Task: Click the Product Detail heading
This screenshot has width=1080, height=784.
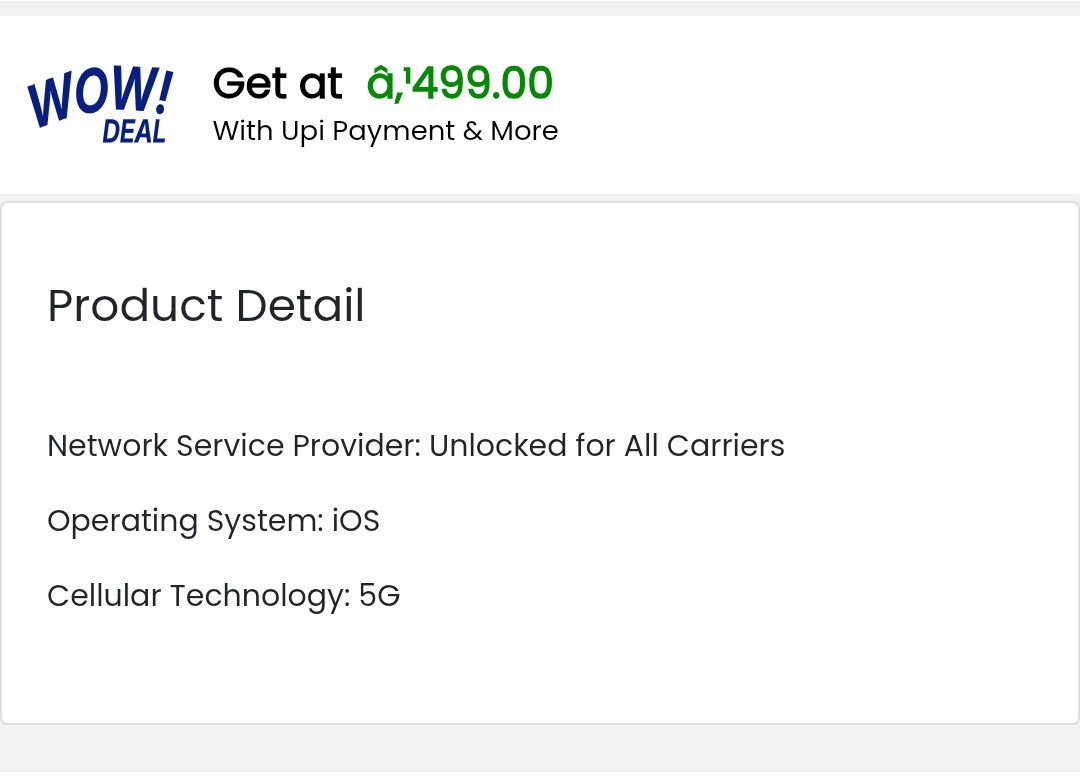Action: pyautogui.click(x=206, y=305)
